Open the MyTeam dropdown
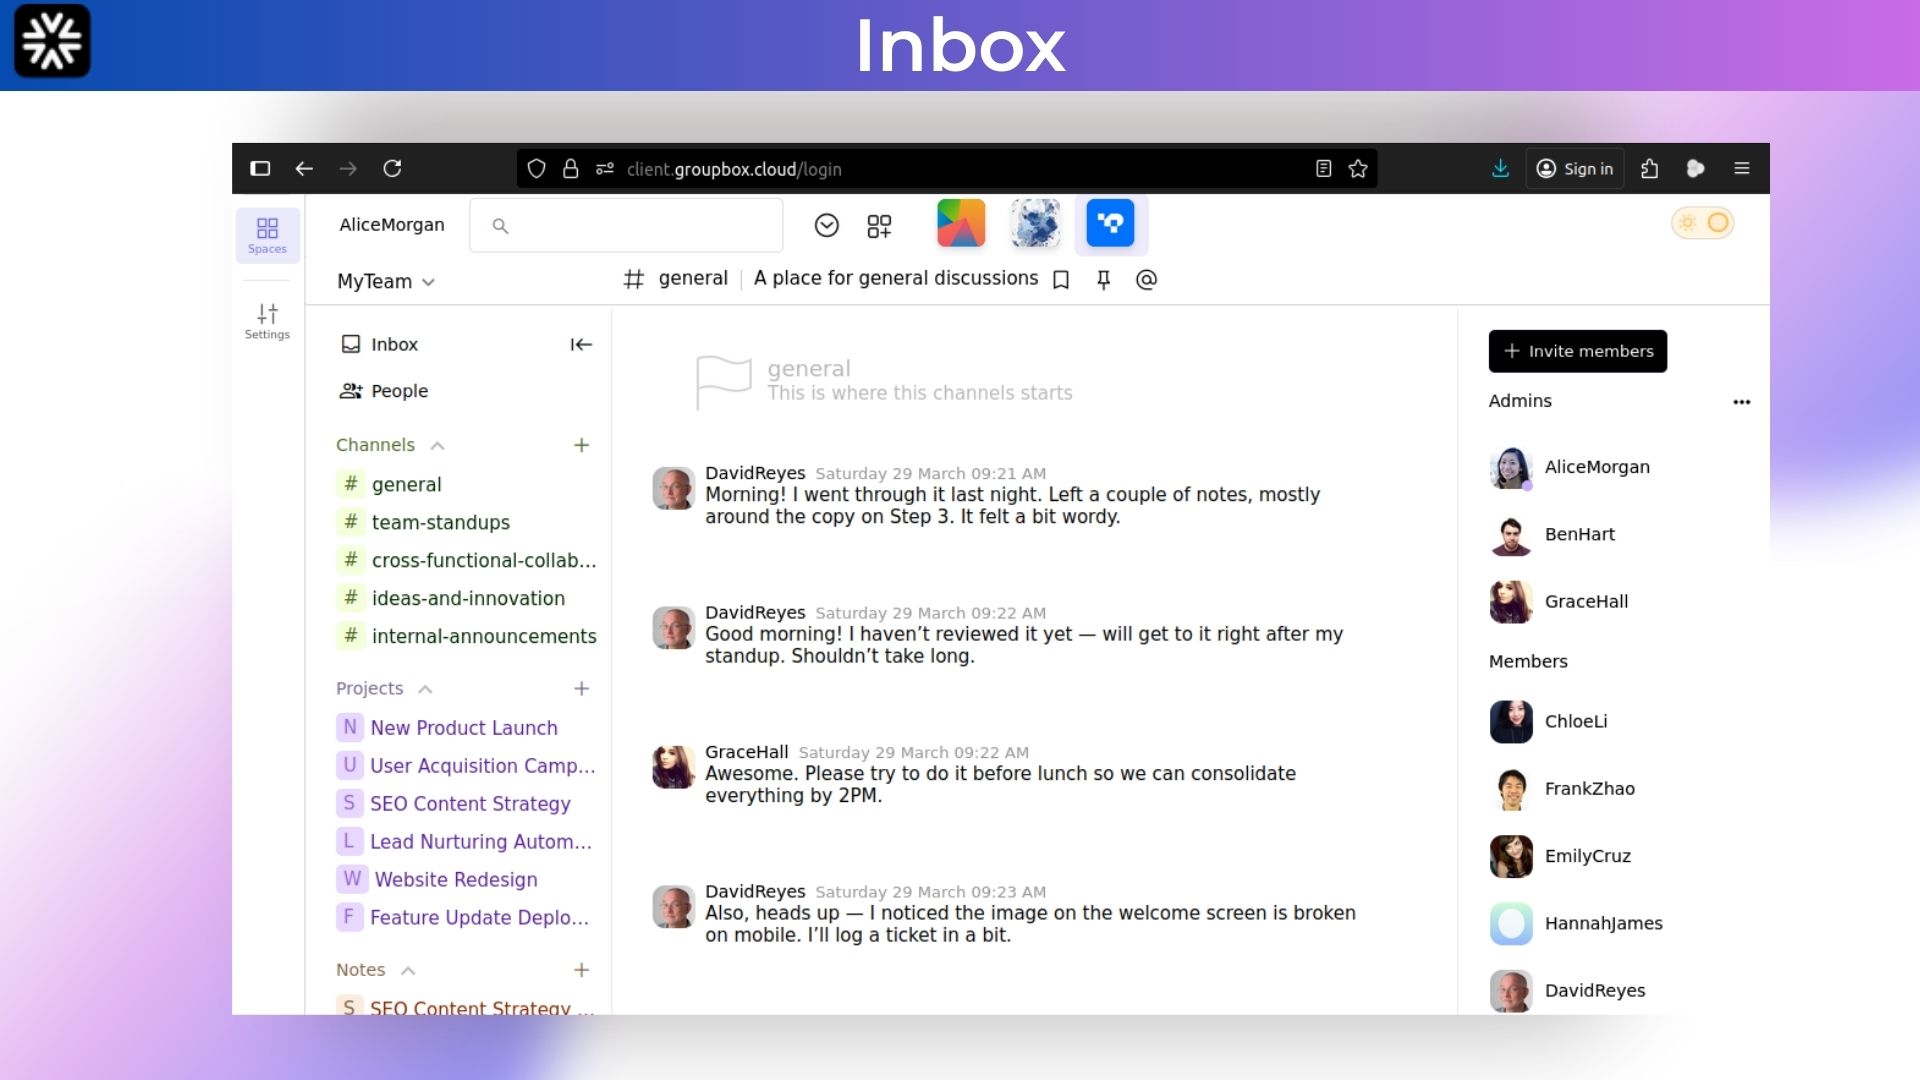This screenshot has height=1080, width=1920. pos(386,282)
